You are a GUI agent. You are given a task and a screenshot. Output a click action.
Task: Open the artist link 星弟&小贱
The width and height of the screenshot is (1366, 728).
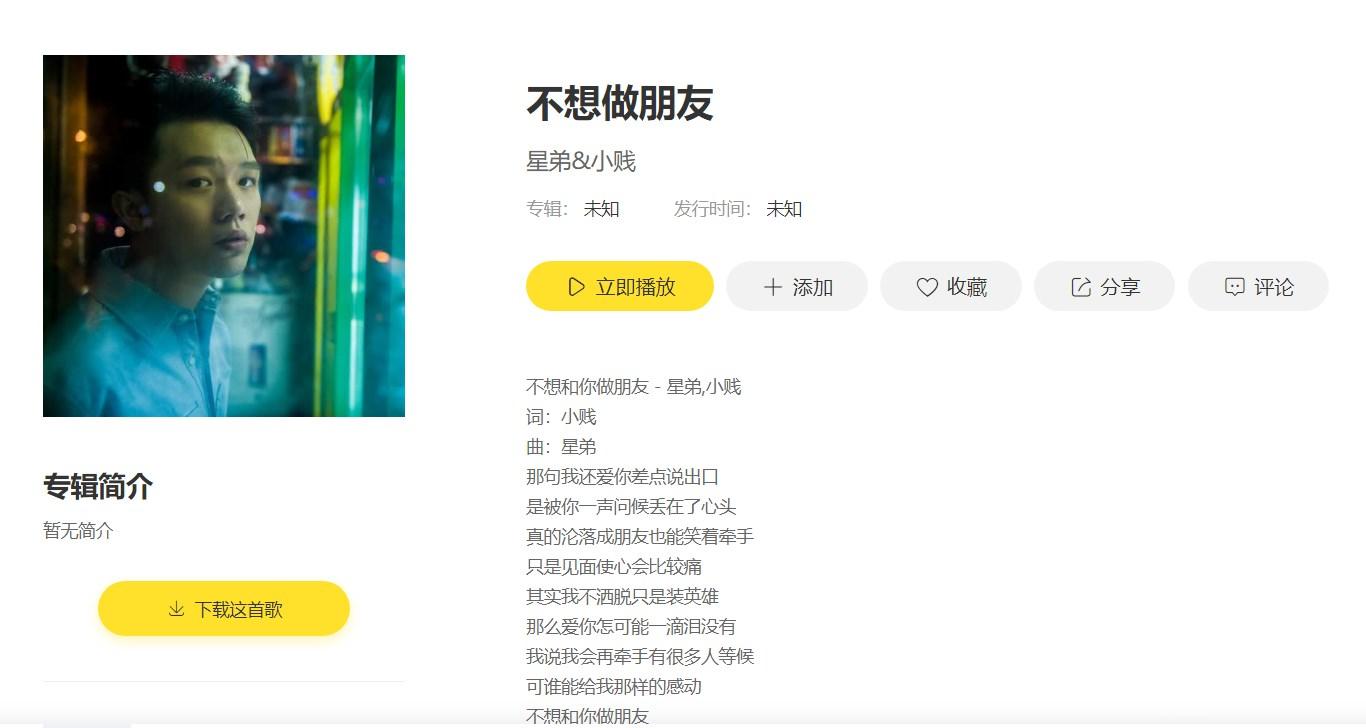coord(581,161)
